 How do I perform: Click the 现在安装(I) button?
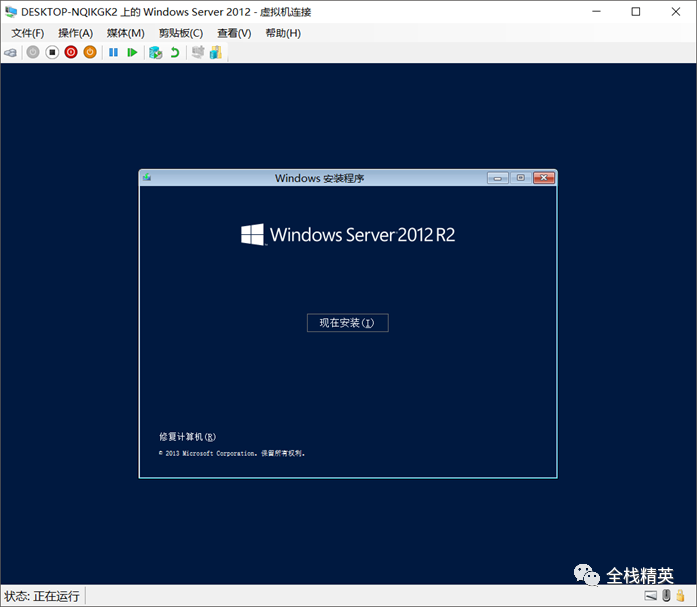coord(348,323)
